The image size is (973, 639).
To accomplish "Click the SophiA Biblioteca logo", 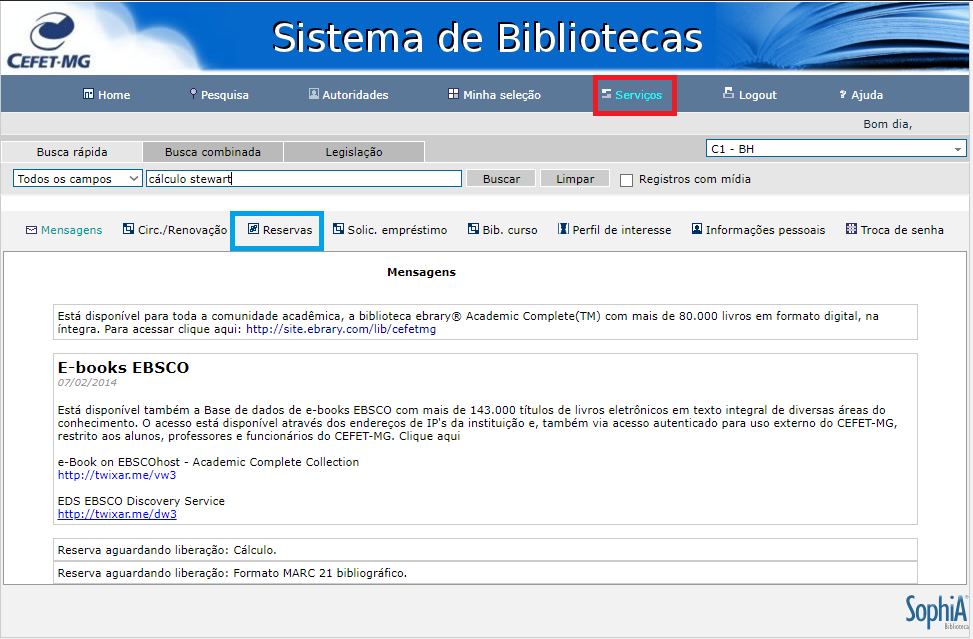I will click(936, 611).
